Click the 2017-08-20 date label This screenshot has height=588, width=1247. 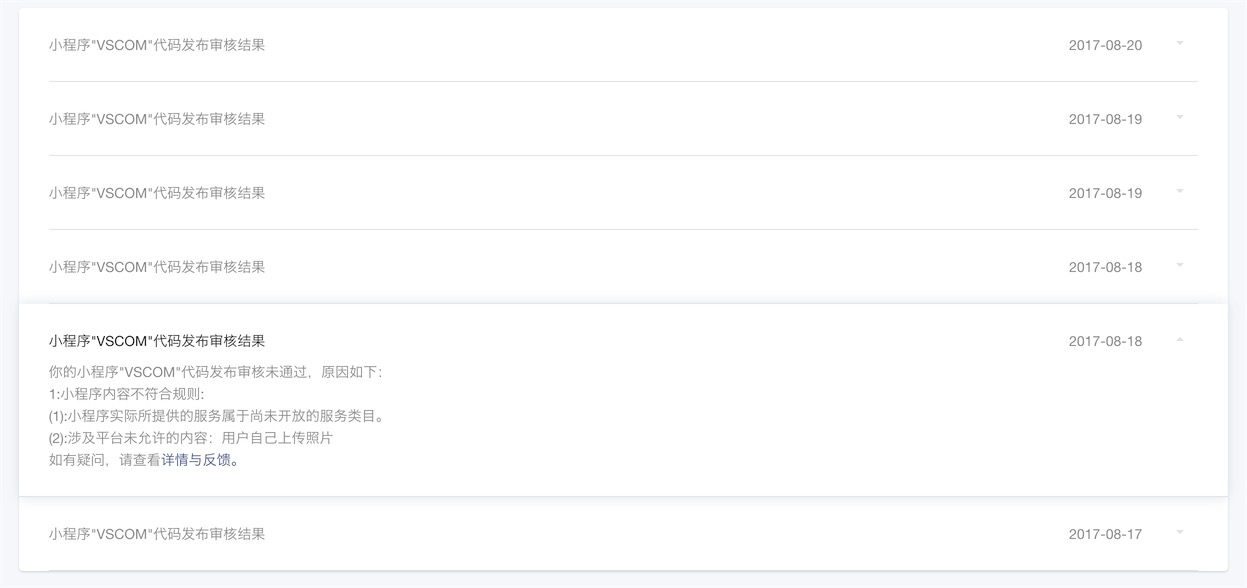[x=1105, y=45]
